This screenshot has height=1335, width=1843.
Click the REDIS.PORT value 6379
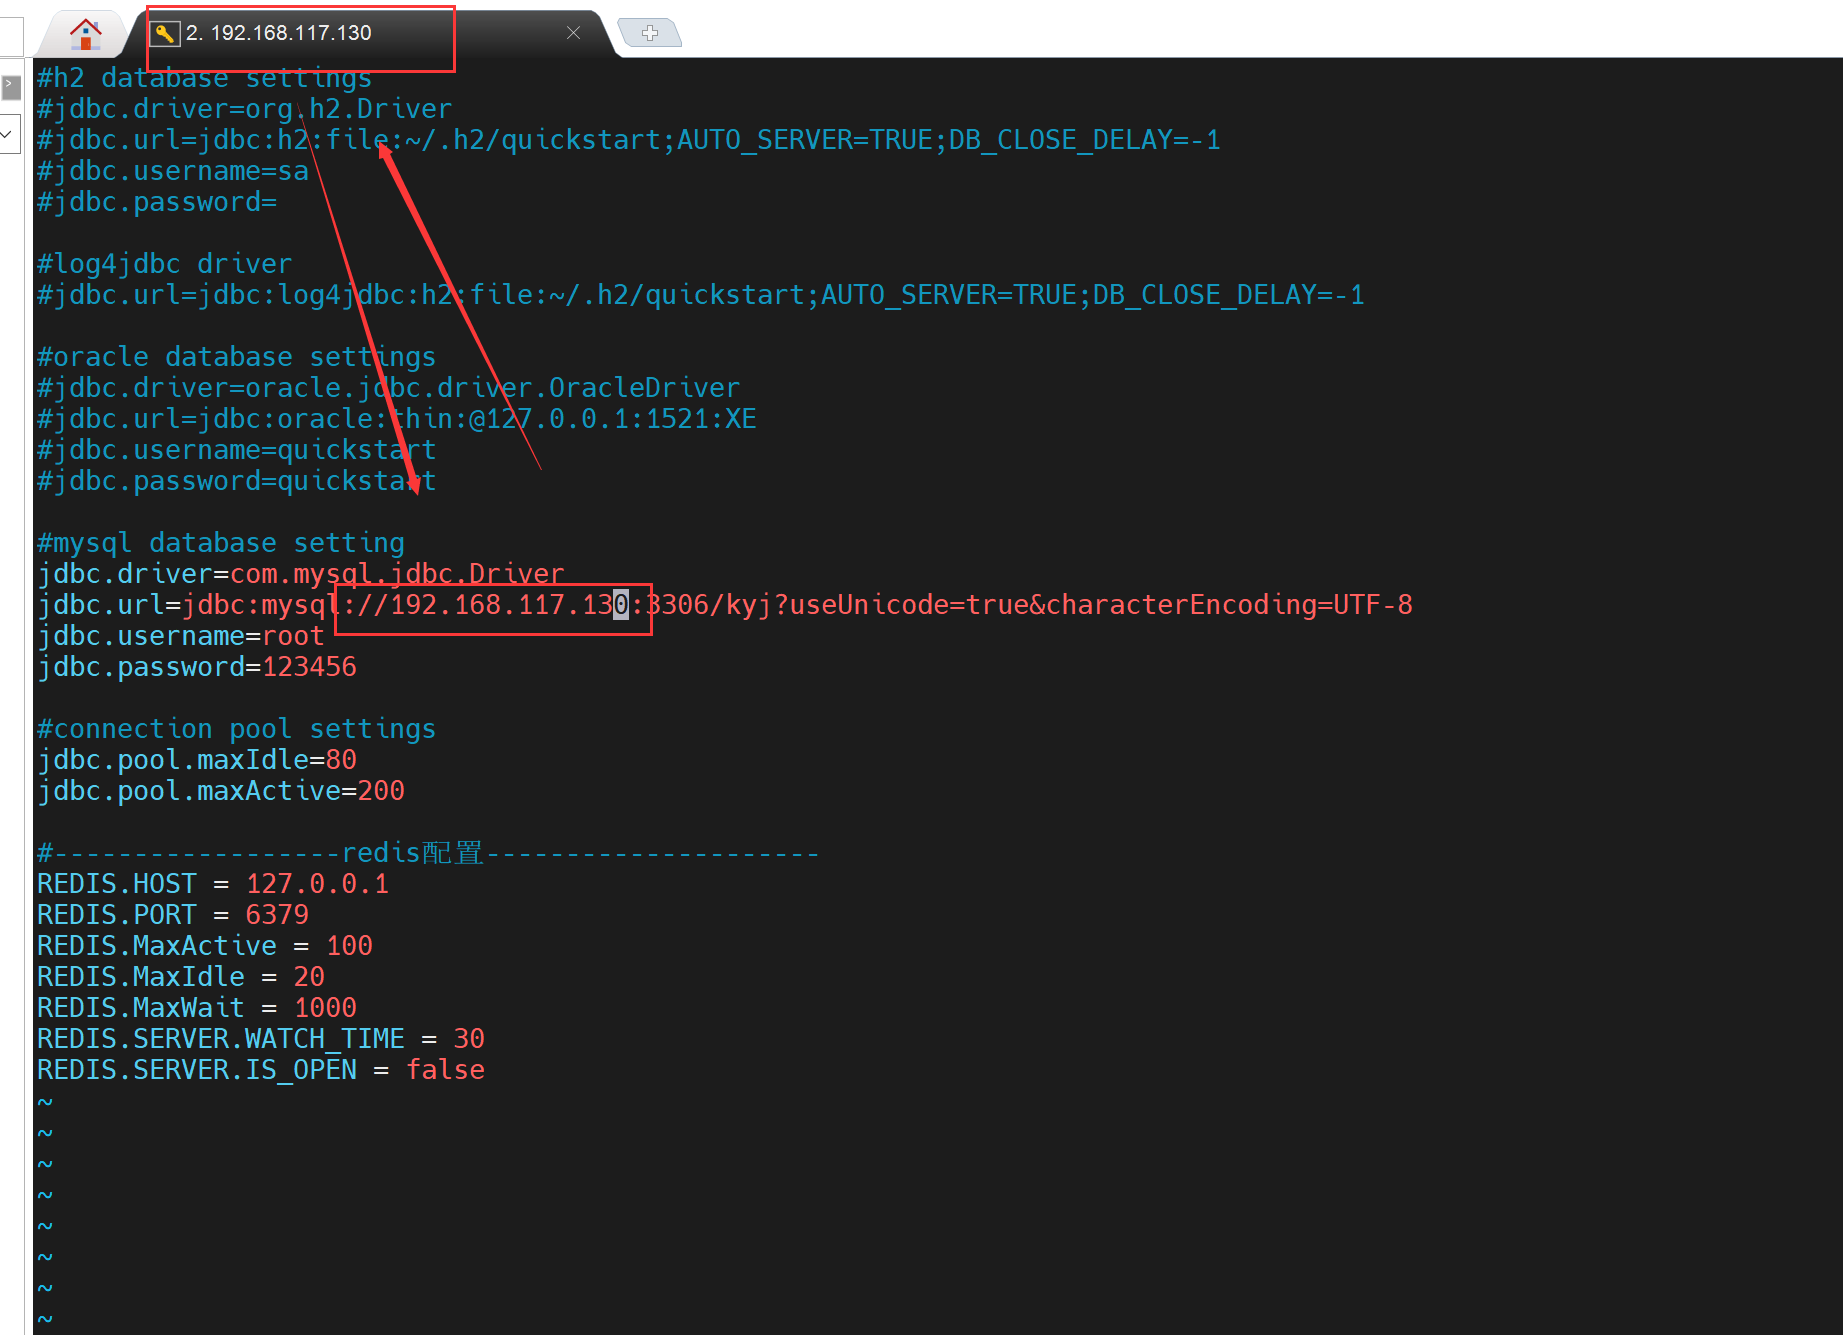tap(277, 915)
